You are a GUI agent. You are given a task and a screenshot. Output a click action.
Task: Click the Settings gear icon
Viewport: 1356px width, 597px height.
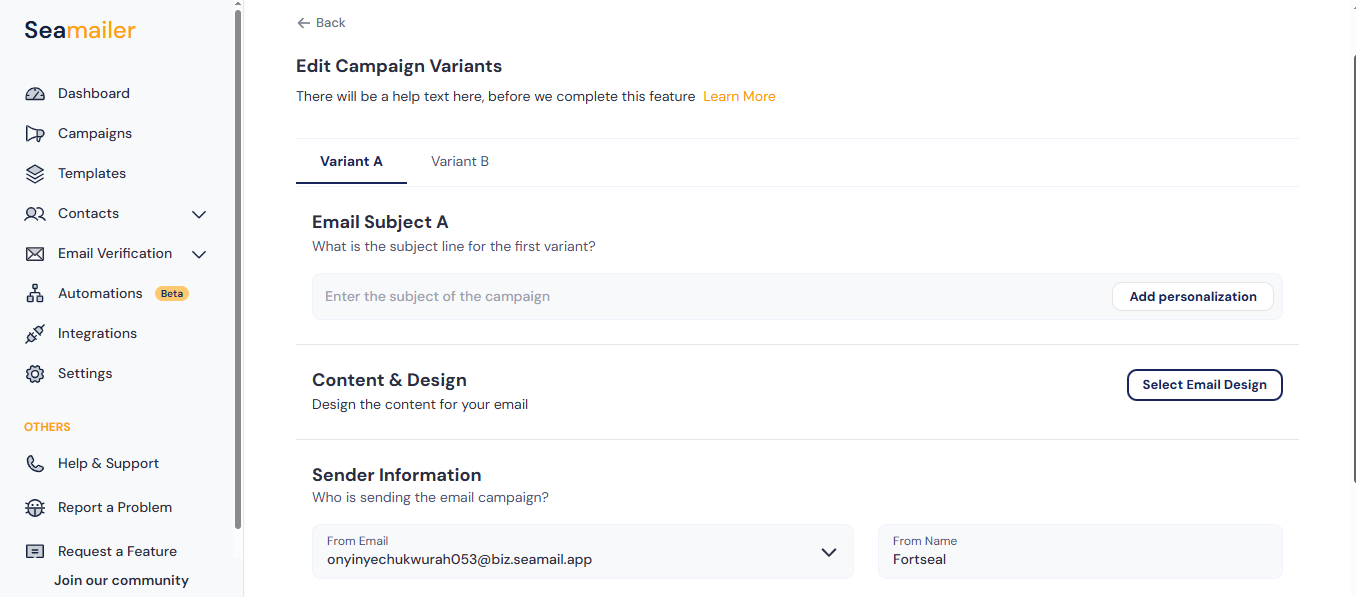[35, 374]
